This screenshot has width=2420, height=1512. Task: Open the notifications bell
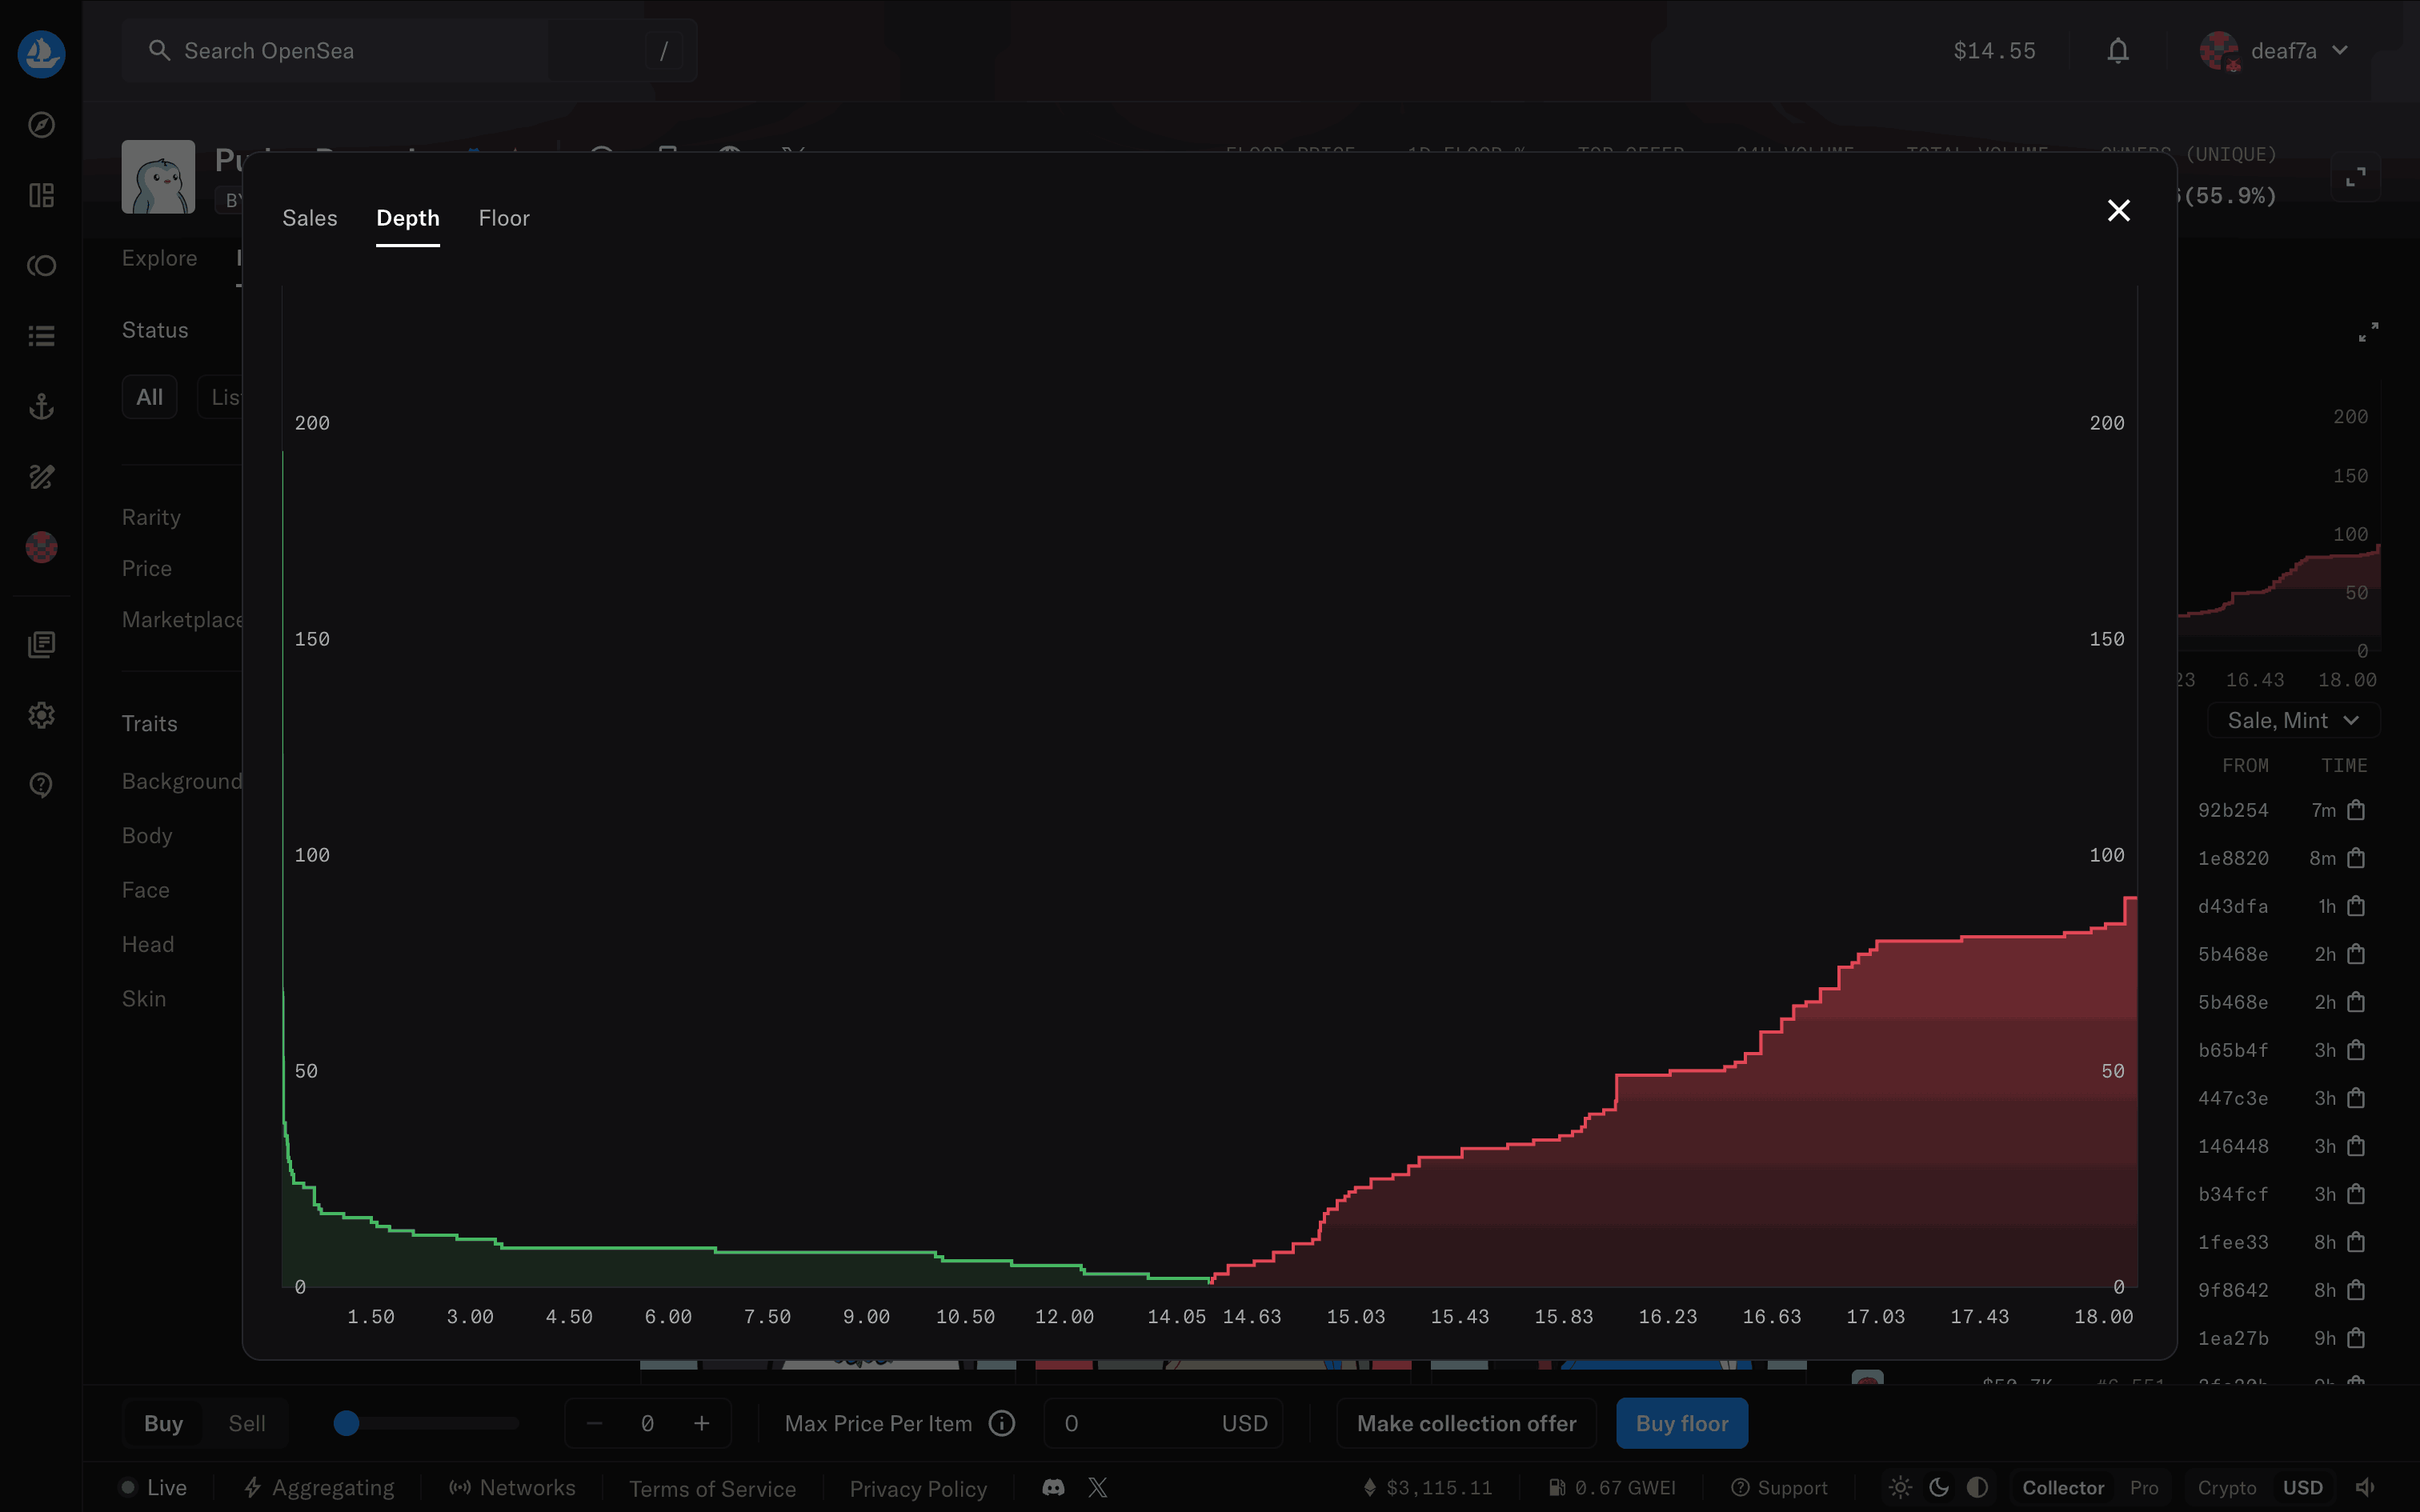(2117, 51)
